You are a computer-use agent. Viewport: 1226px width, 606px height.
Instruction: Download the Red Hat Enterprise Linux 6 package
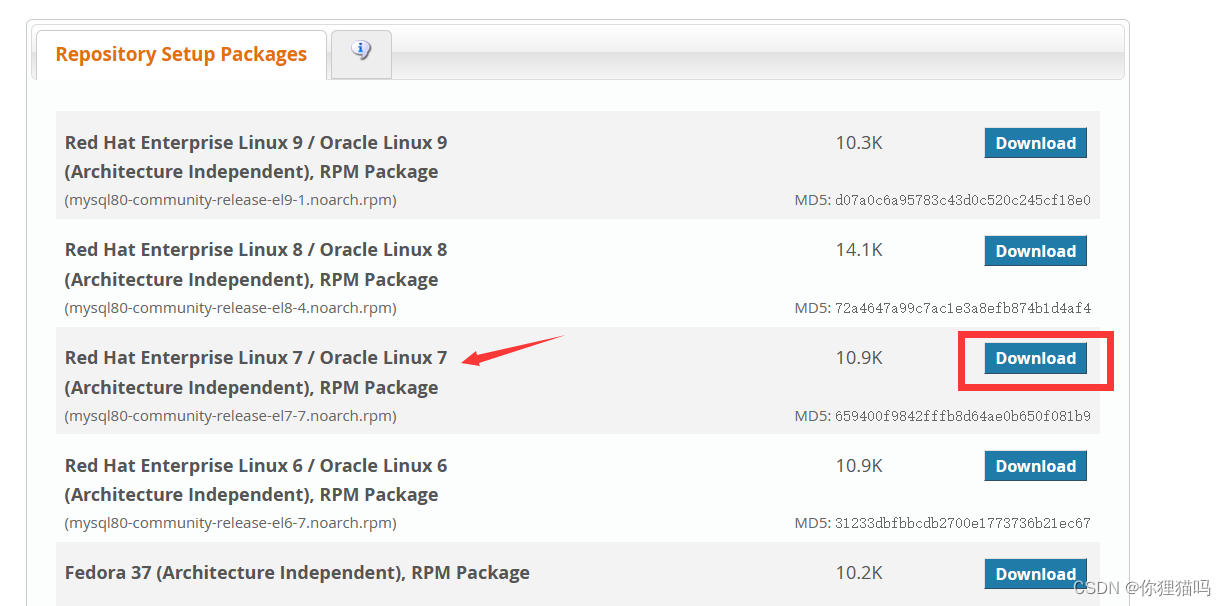tap(1035, 466)
